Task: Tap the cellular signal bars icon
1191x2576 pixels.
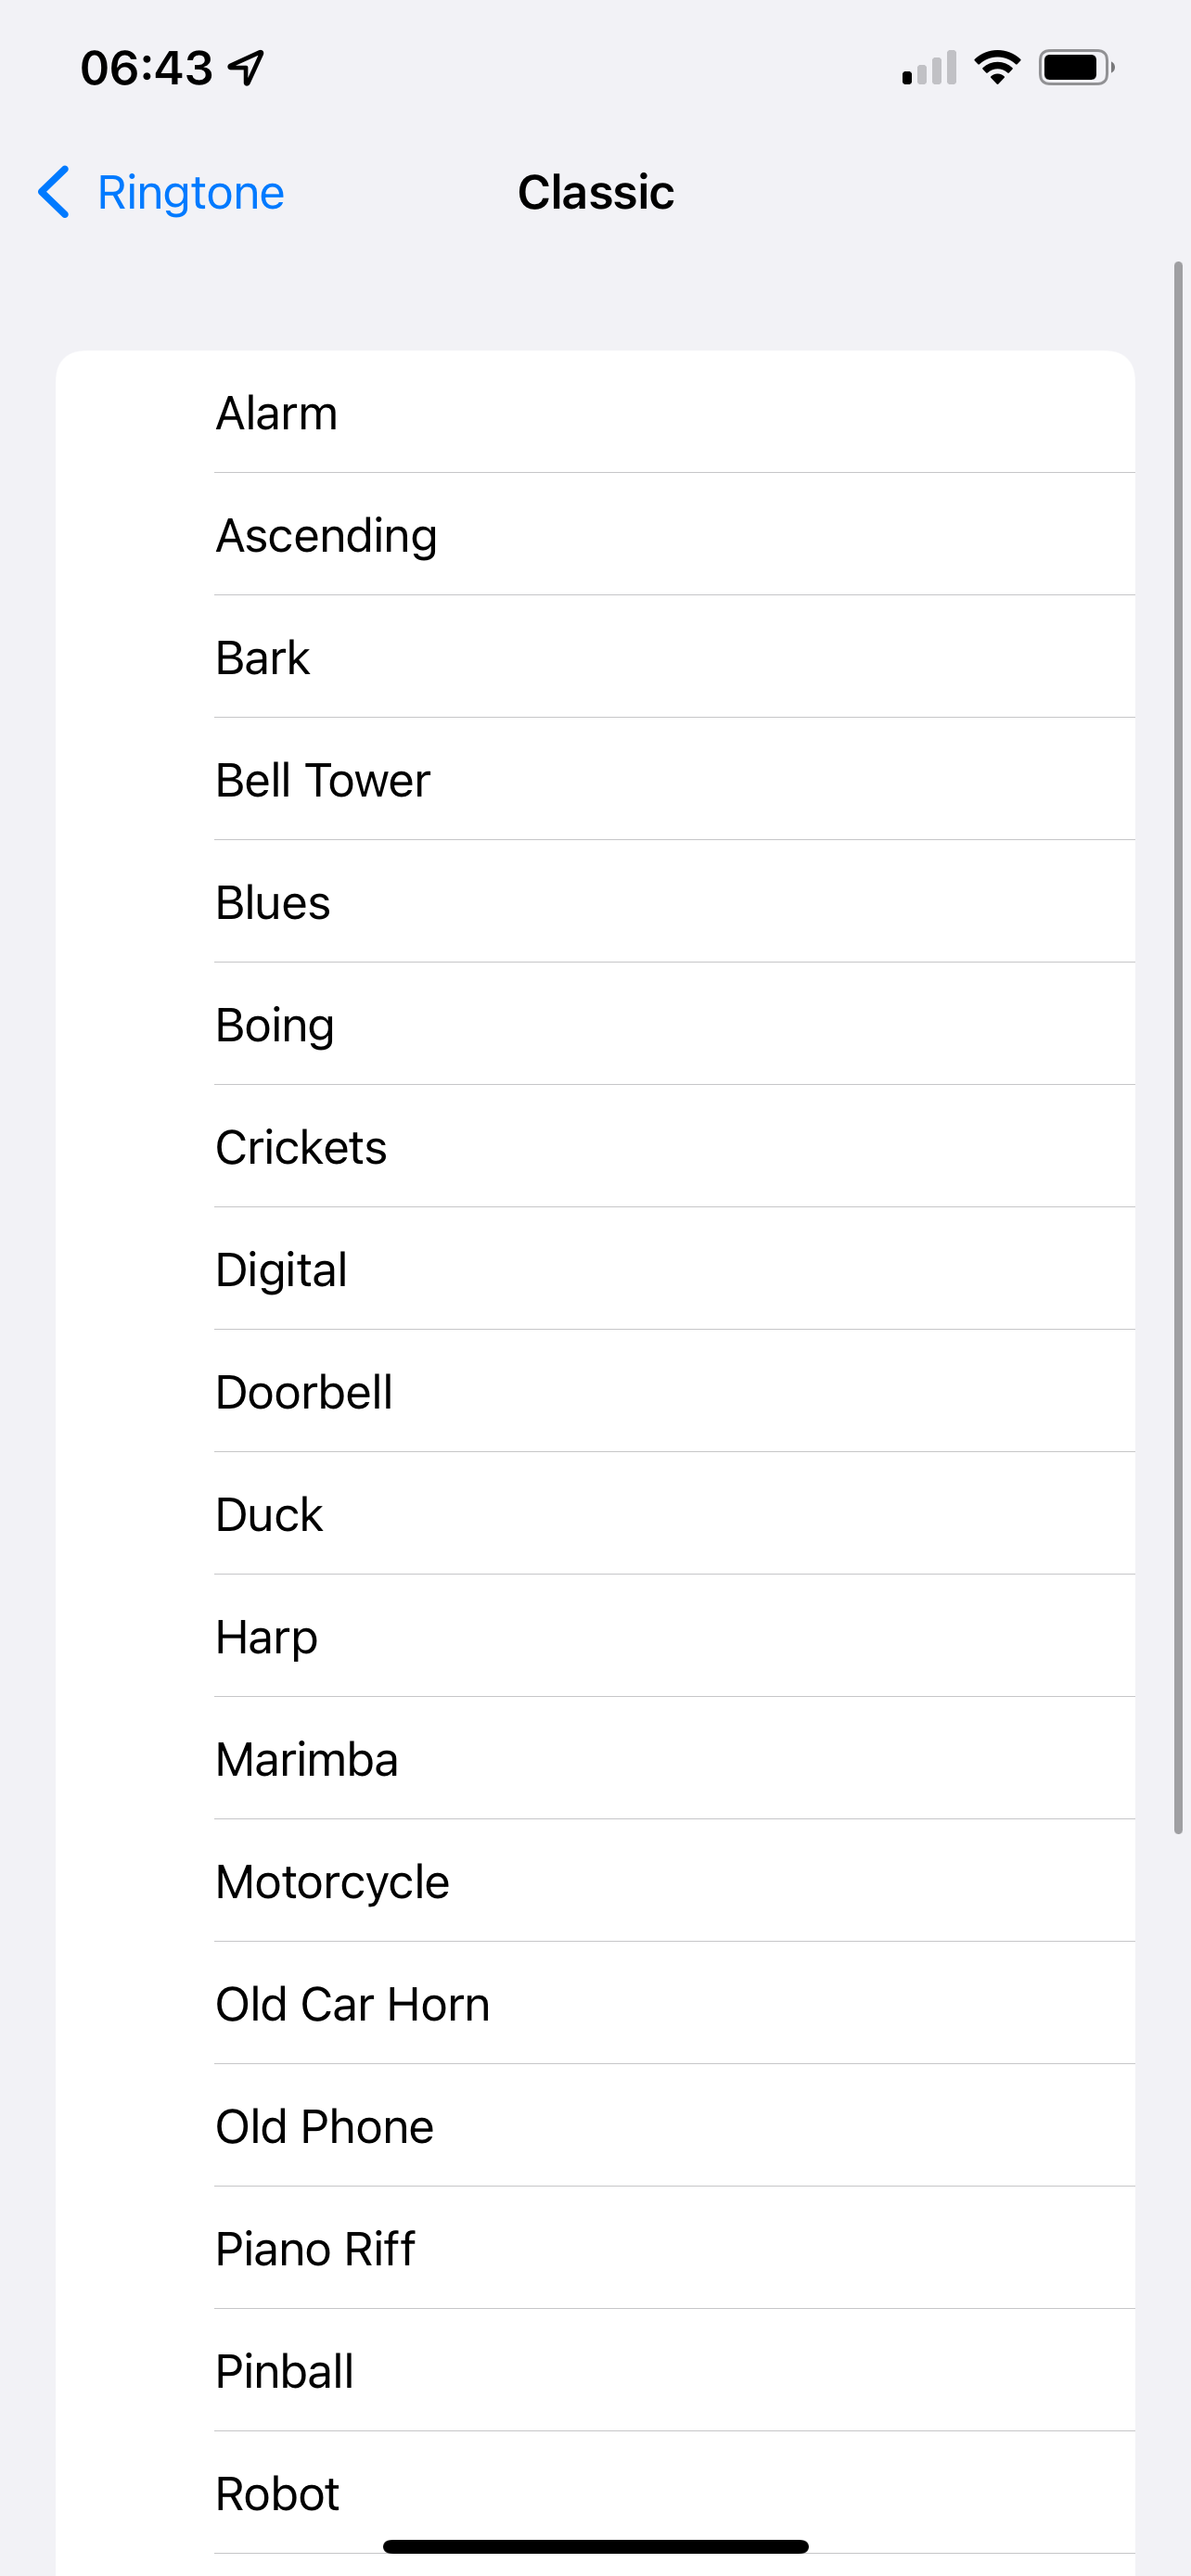Action: [929, 67]
